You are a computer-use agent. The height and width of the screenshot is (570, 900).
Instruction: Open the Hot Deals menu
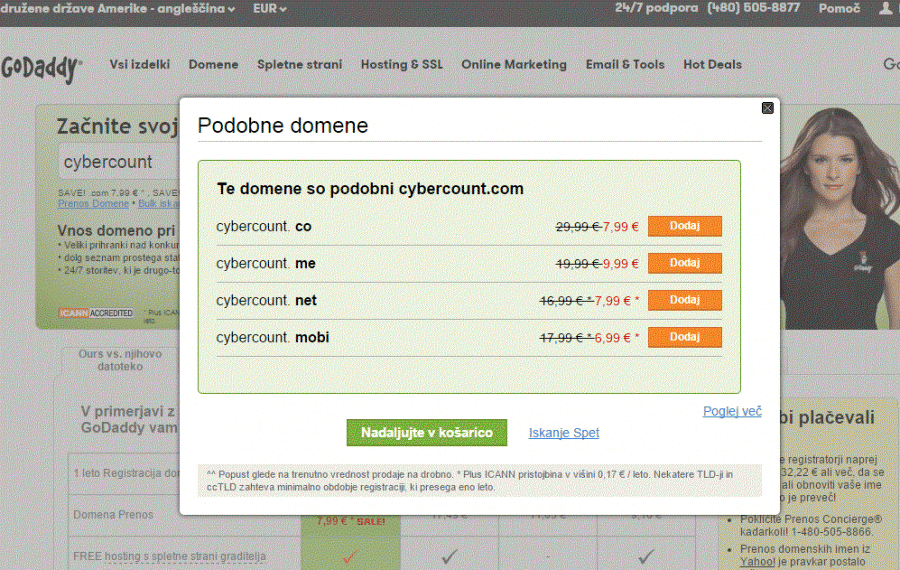click(712, 64)
